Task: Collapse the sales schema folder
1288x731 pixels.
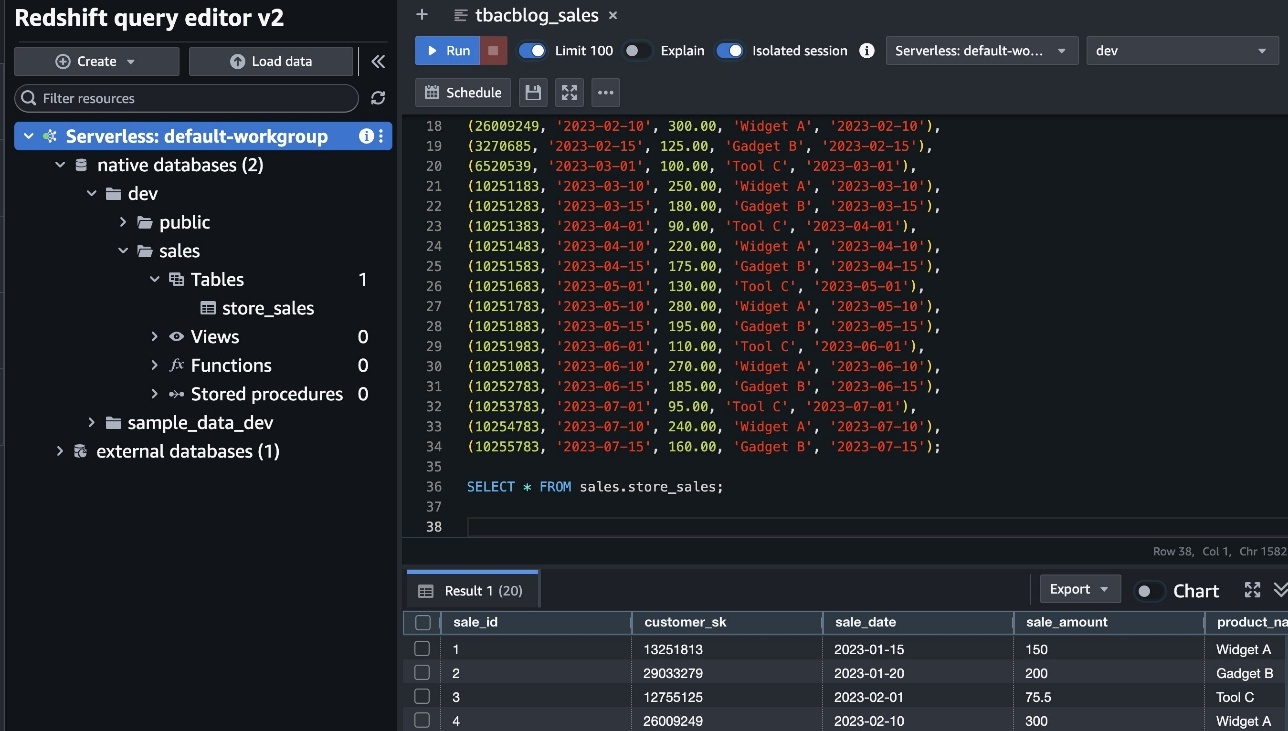Action: click(124, 251)
